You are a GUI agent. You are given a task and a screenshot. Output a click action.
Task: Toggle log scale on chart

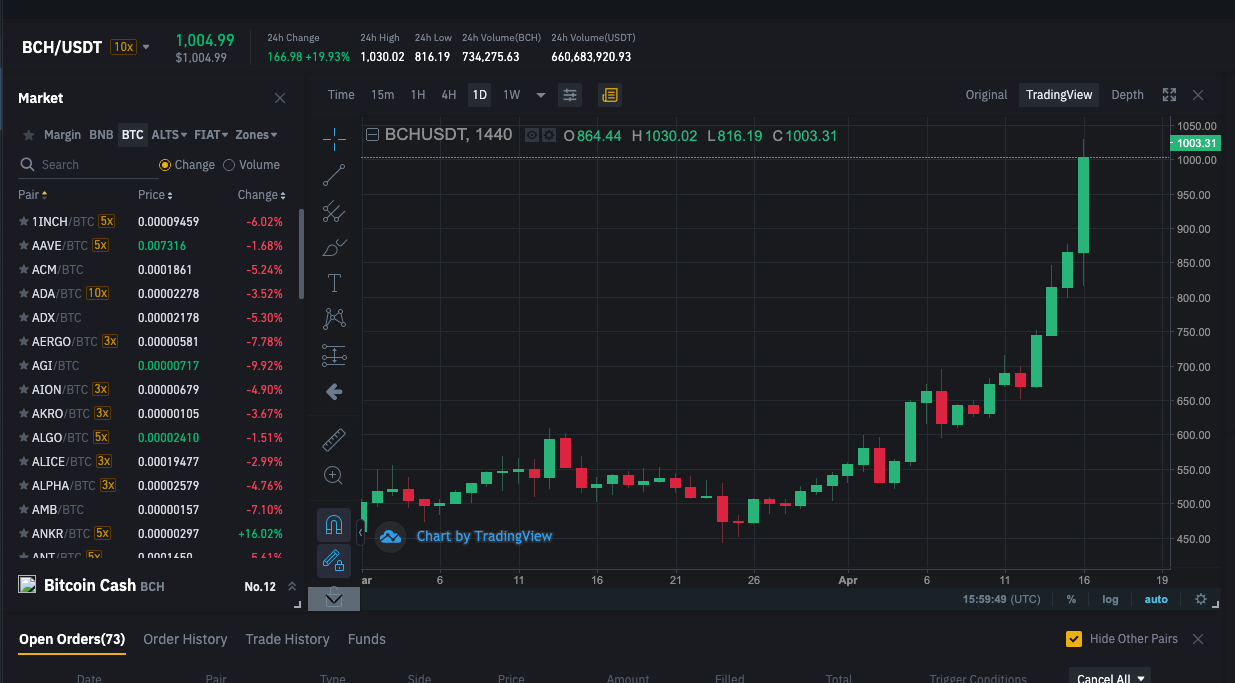[x=1110, y=599]
